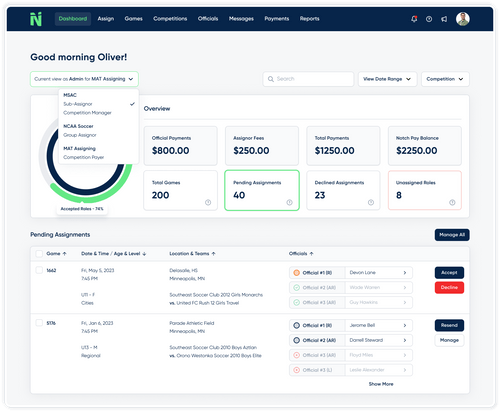The height and width of the screenshot is (412, 500).
Task: Sort by Officials column arrow
Action: [311, 254]
